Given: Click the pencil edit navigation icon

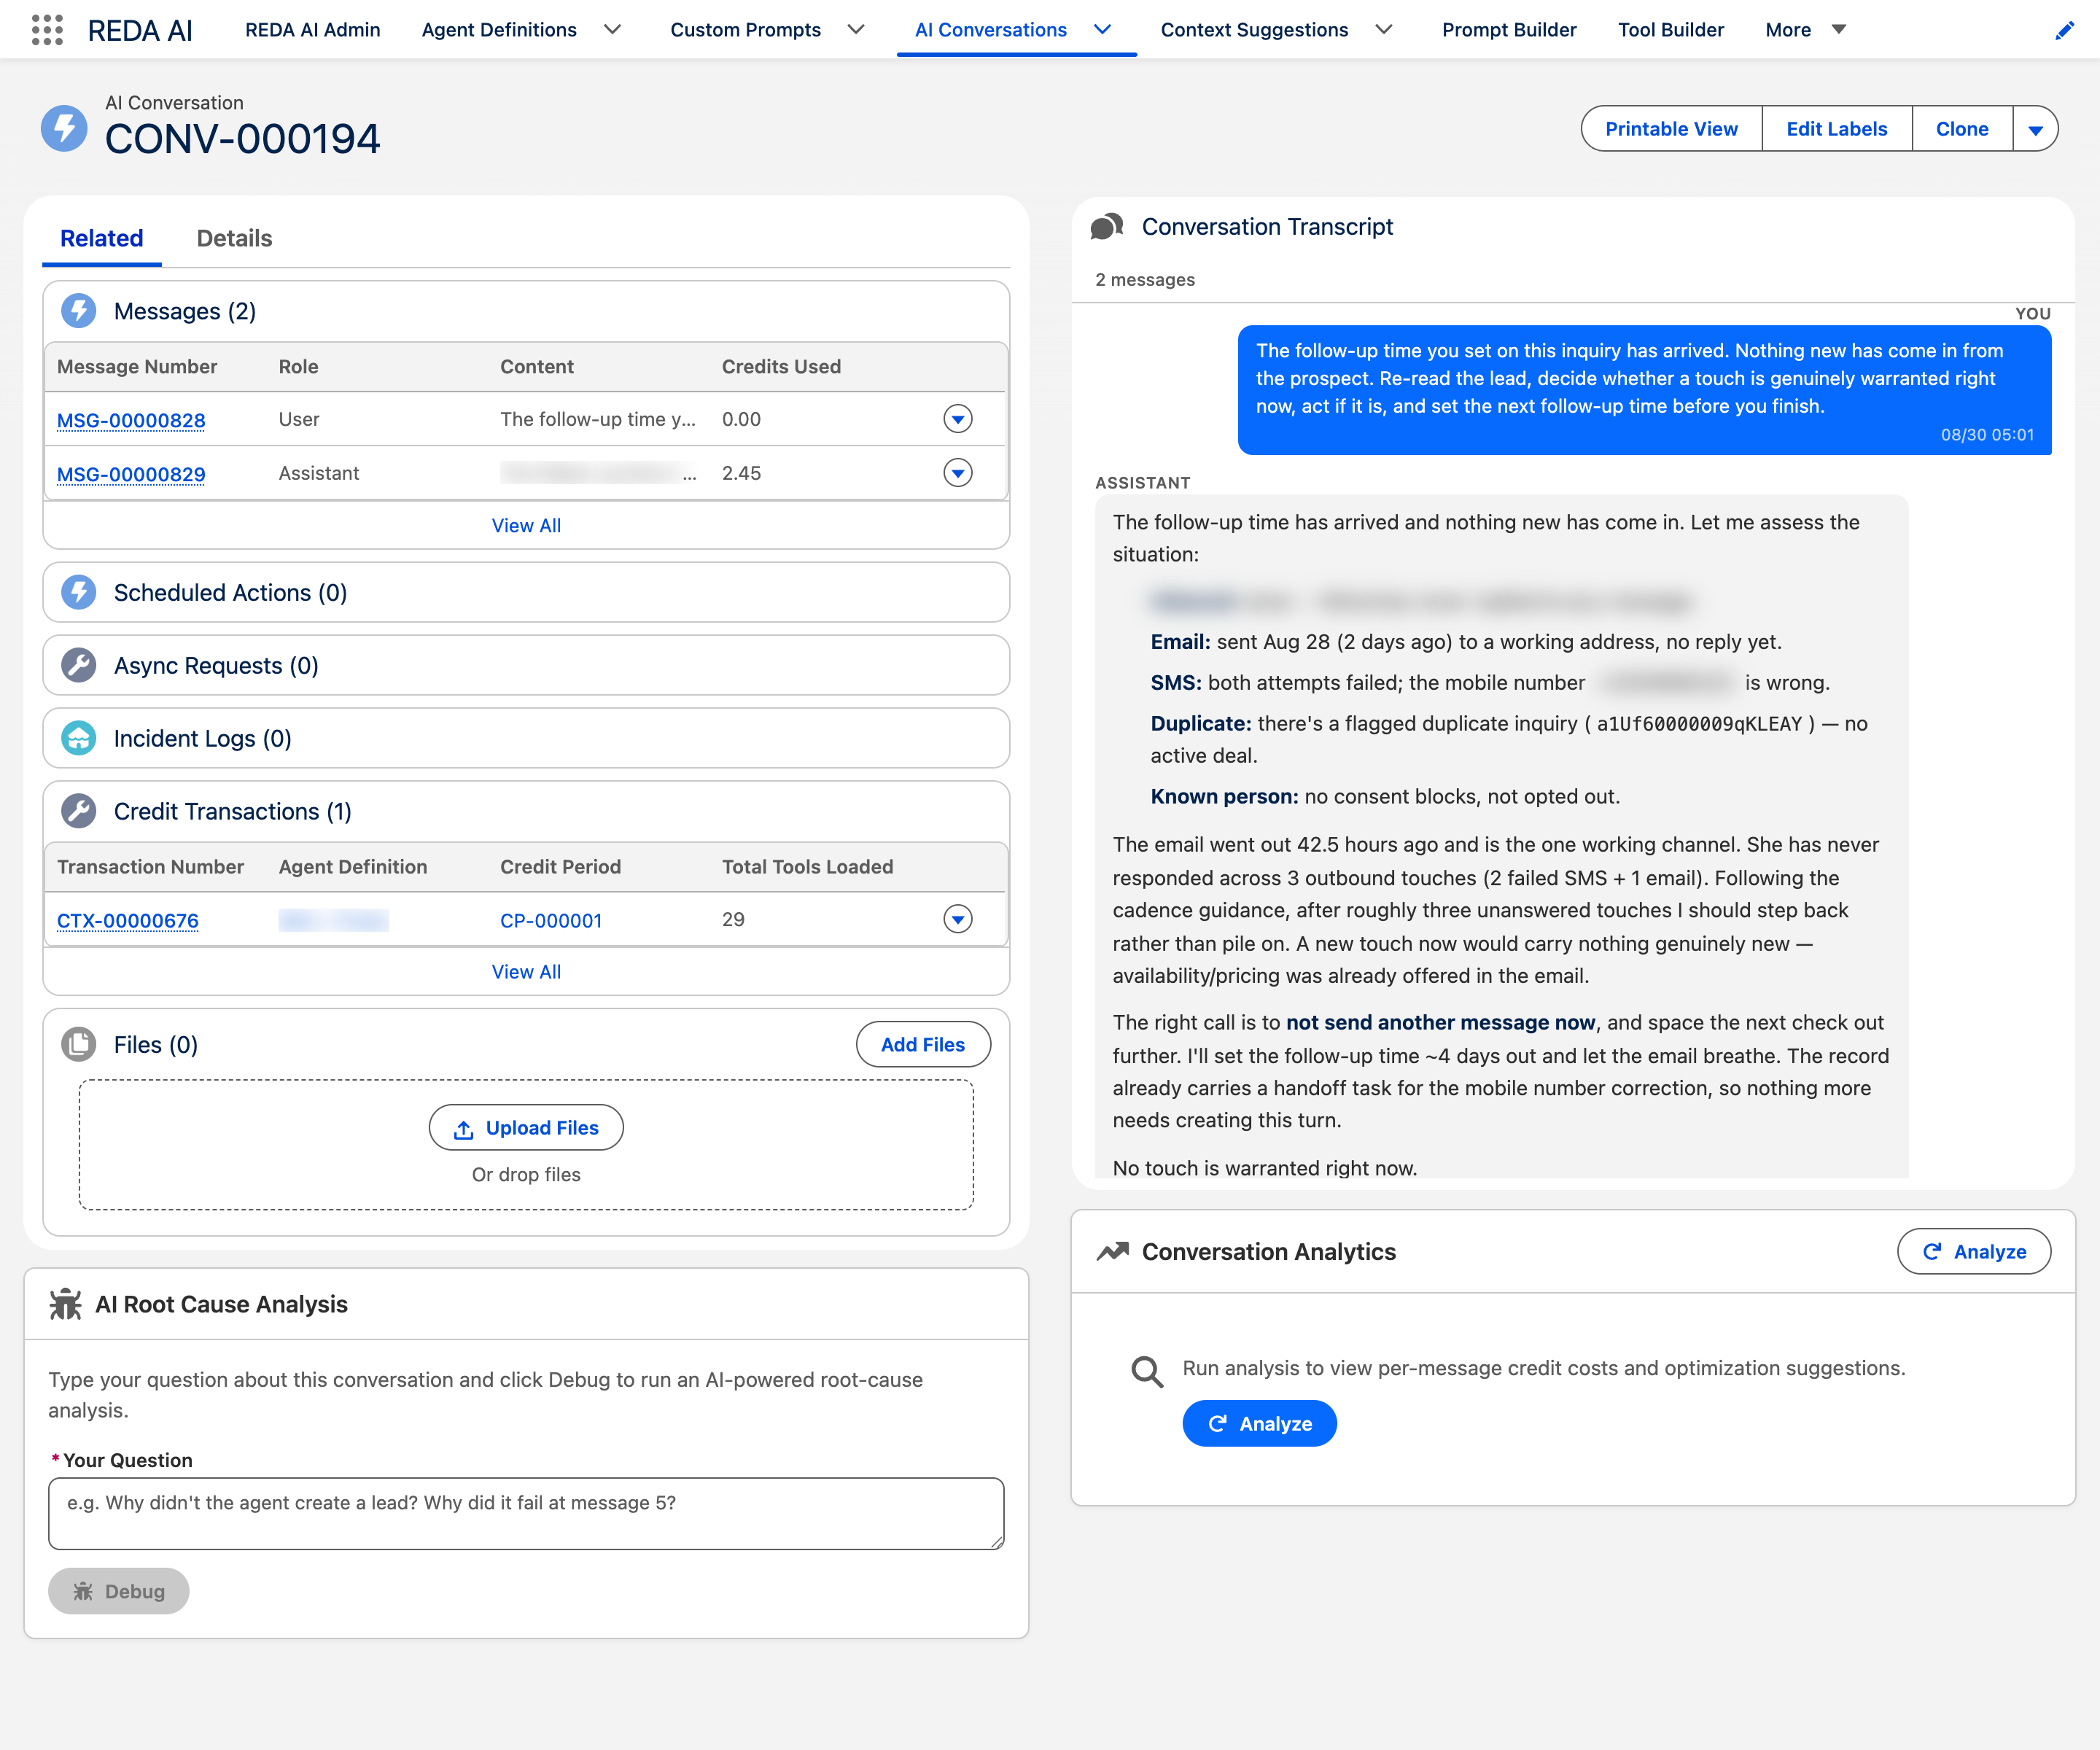Looking at the screenshot, I should (x=2064, y=31).
